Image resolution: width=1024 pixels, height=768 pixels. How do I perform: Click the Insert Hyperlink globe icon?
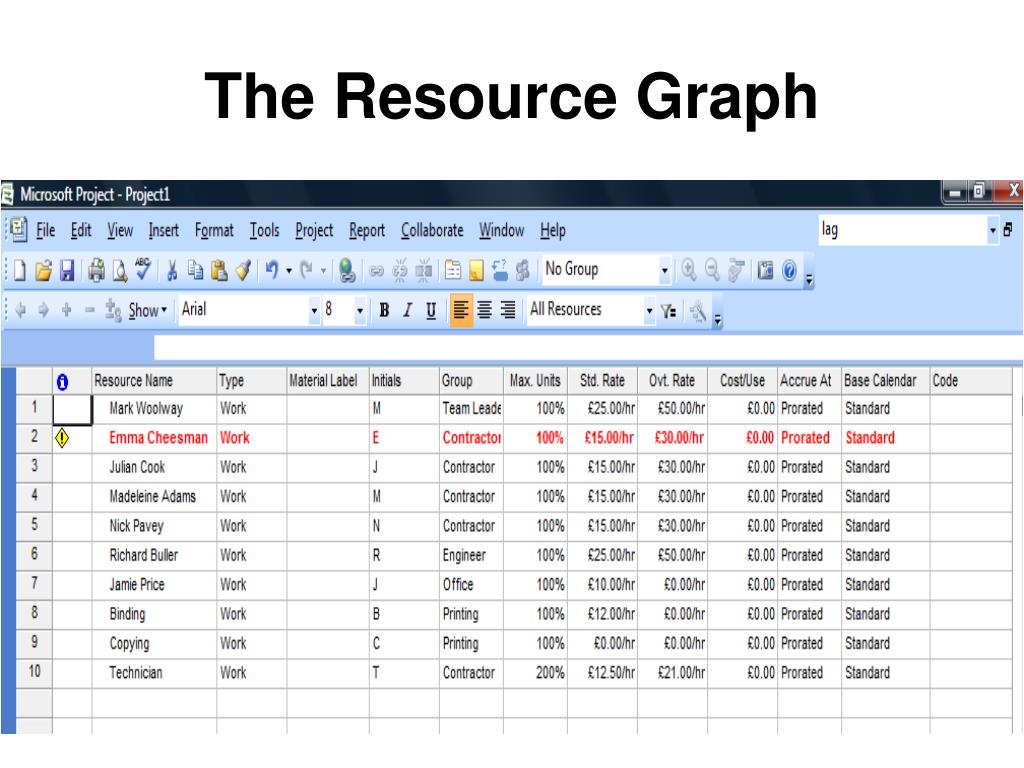tap(347, 270)
